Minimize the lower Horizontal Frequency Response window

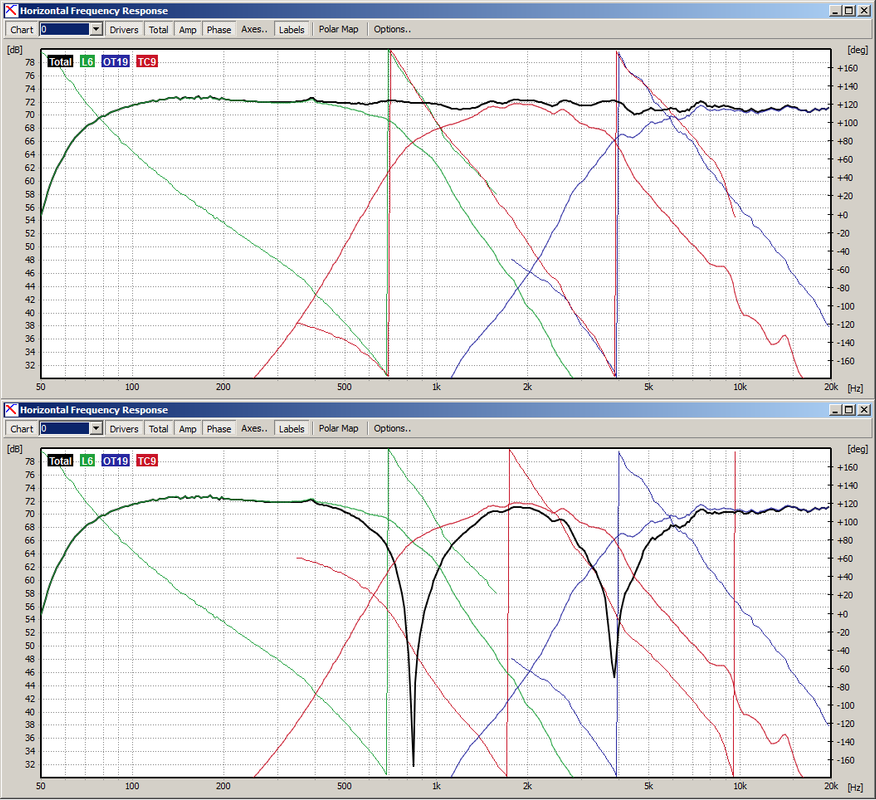[x=835, y=409]
